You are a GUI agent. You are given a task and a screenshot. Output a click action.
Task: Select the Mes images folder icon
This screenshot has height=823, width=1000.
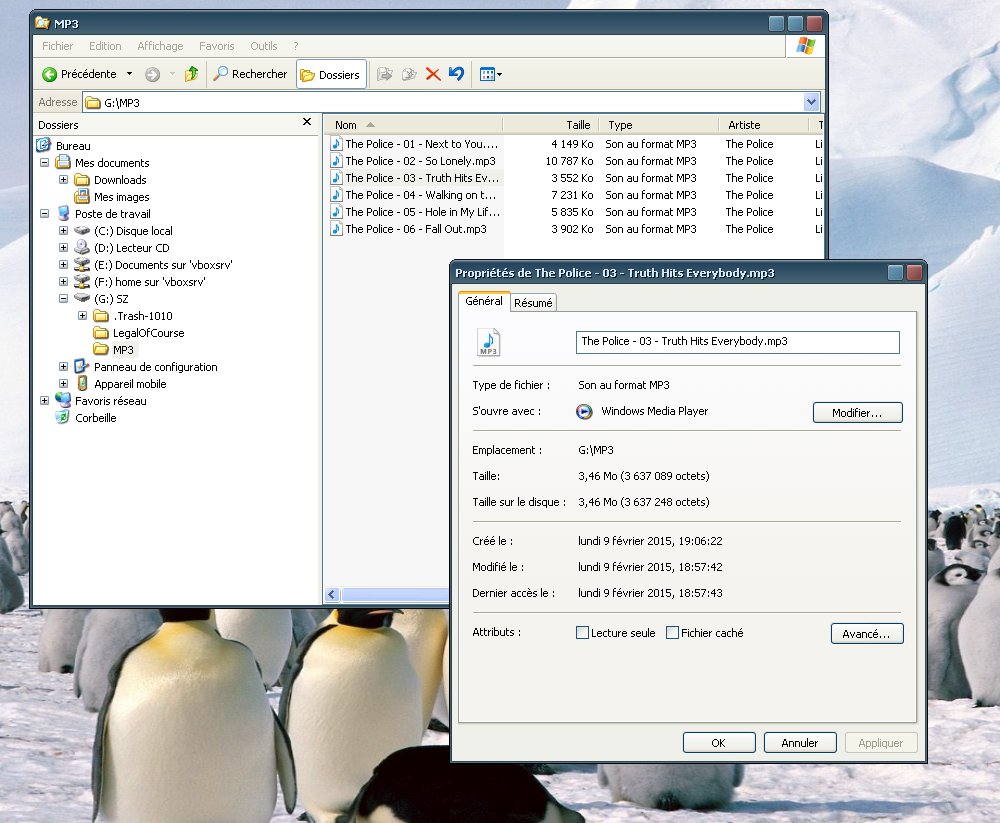pos(82,196)
